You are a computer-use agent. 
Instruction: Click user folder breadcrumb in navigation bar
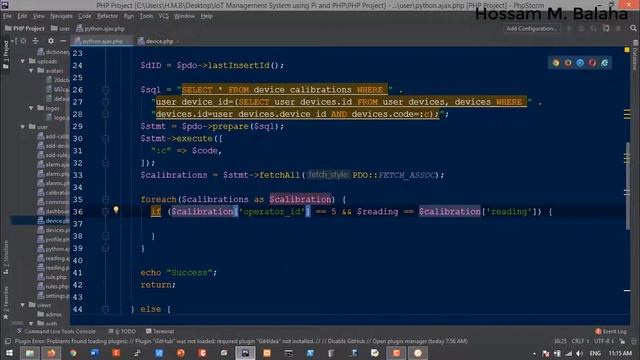click(60, 29)
